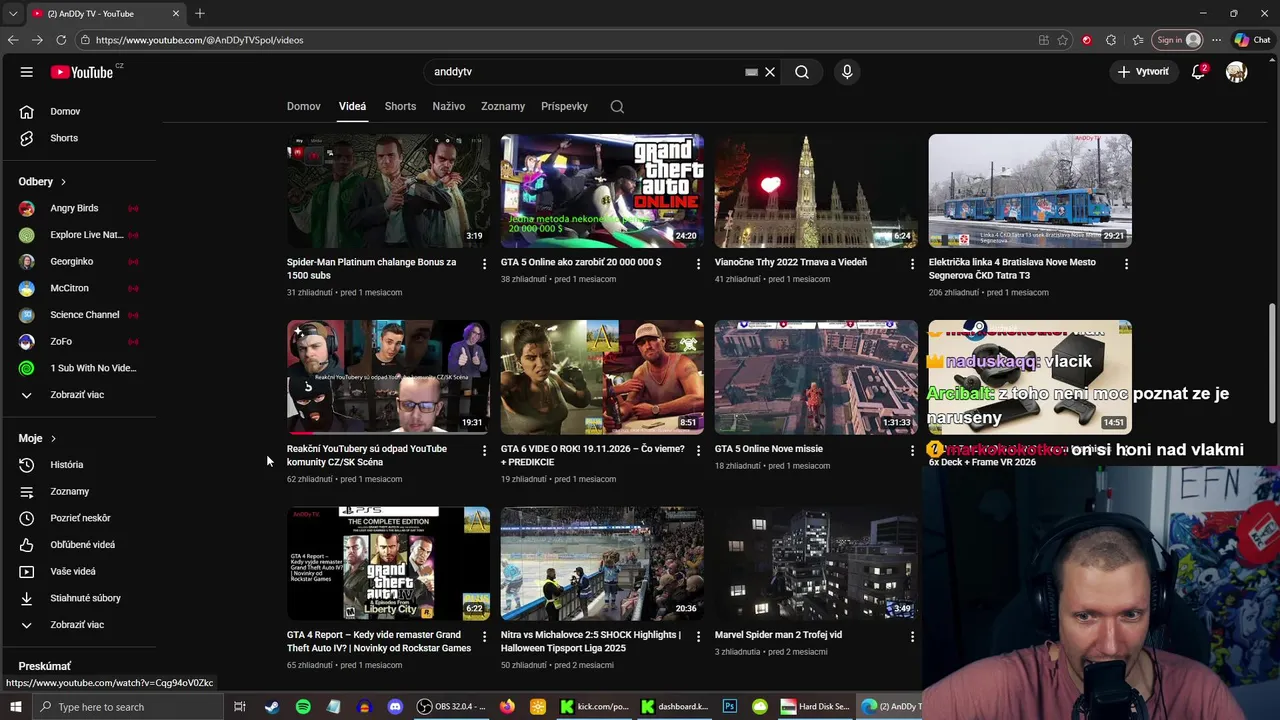Click the search magnifier button

point(802,72)
